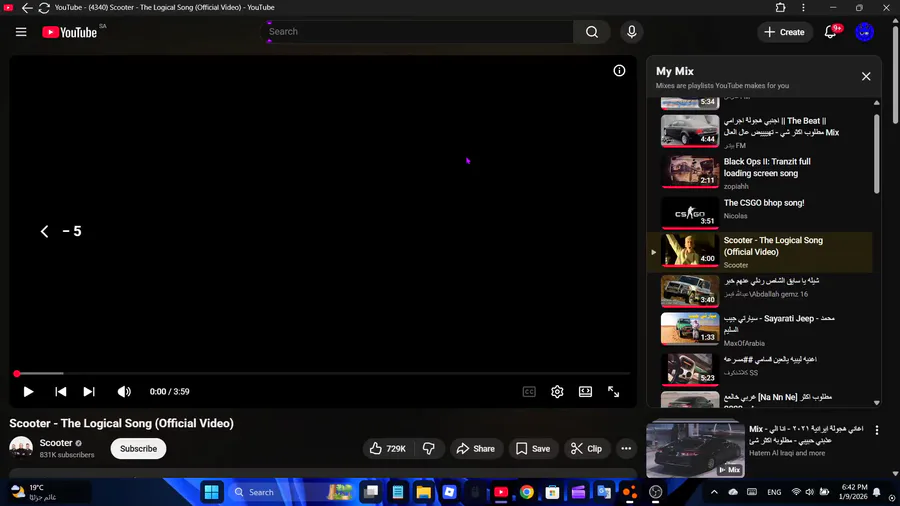Open the 'The Beat' mix video thumbnail
Viewport: 900px width, 506px height.
click(690, 131)
